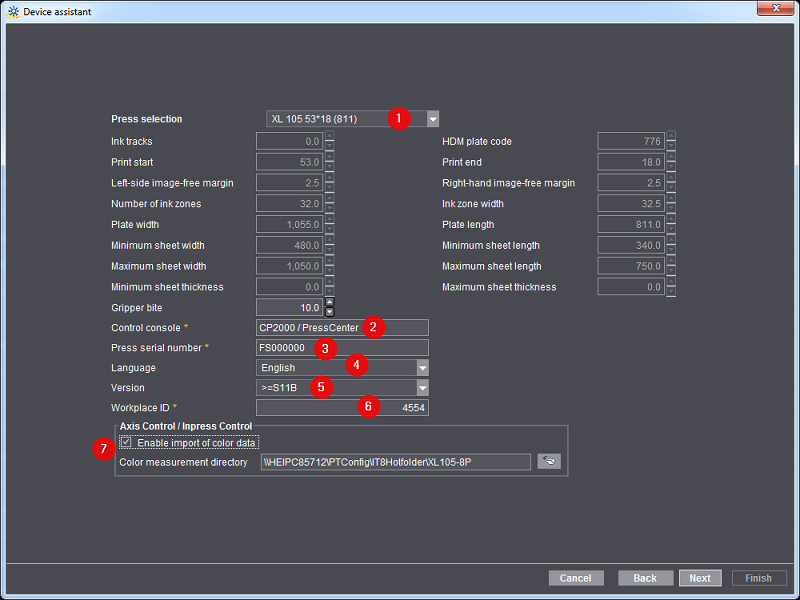Open the Language dropdown showing English

(422, 367)
